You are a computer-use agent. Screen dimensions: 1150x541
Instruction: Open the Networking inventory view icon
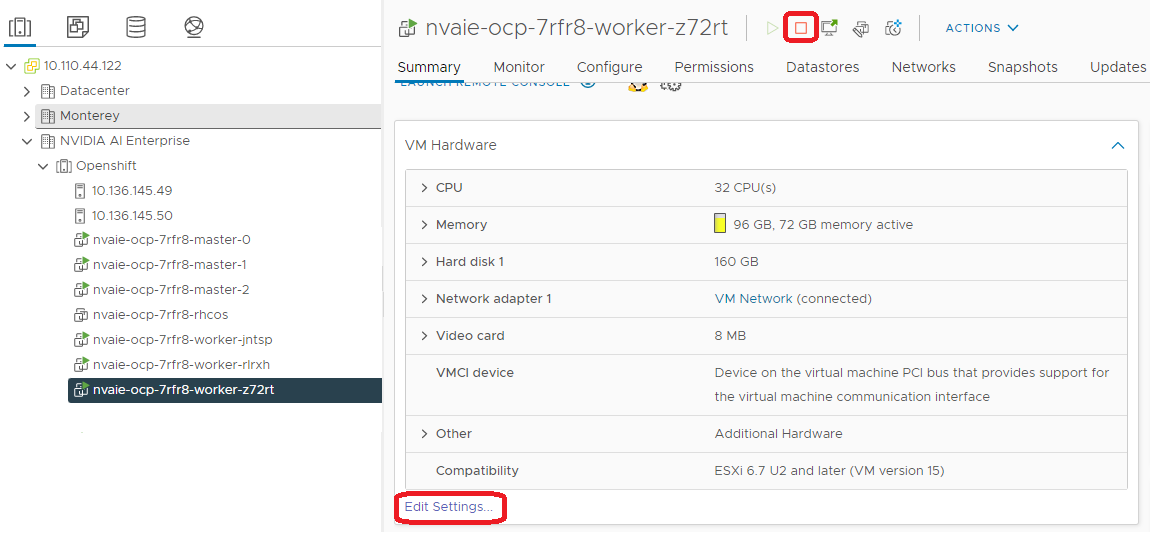click(194, 27)
